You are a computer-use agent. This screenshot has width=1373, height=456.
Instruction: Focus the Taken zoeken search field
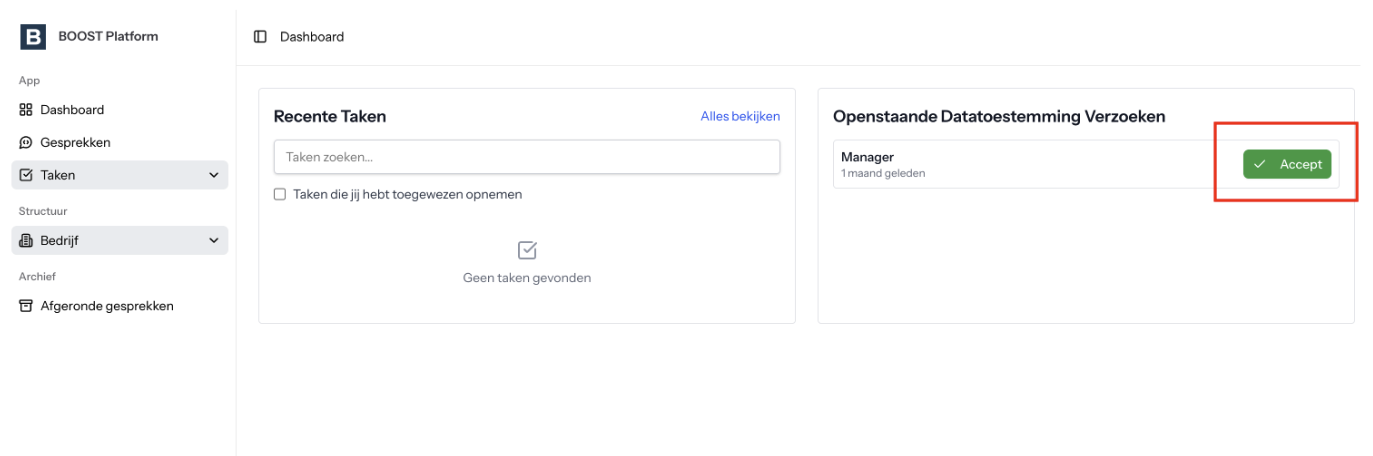(x=527, y=157)
